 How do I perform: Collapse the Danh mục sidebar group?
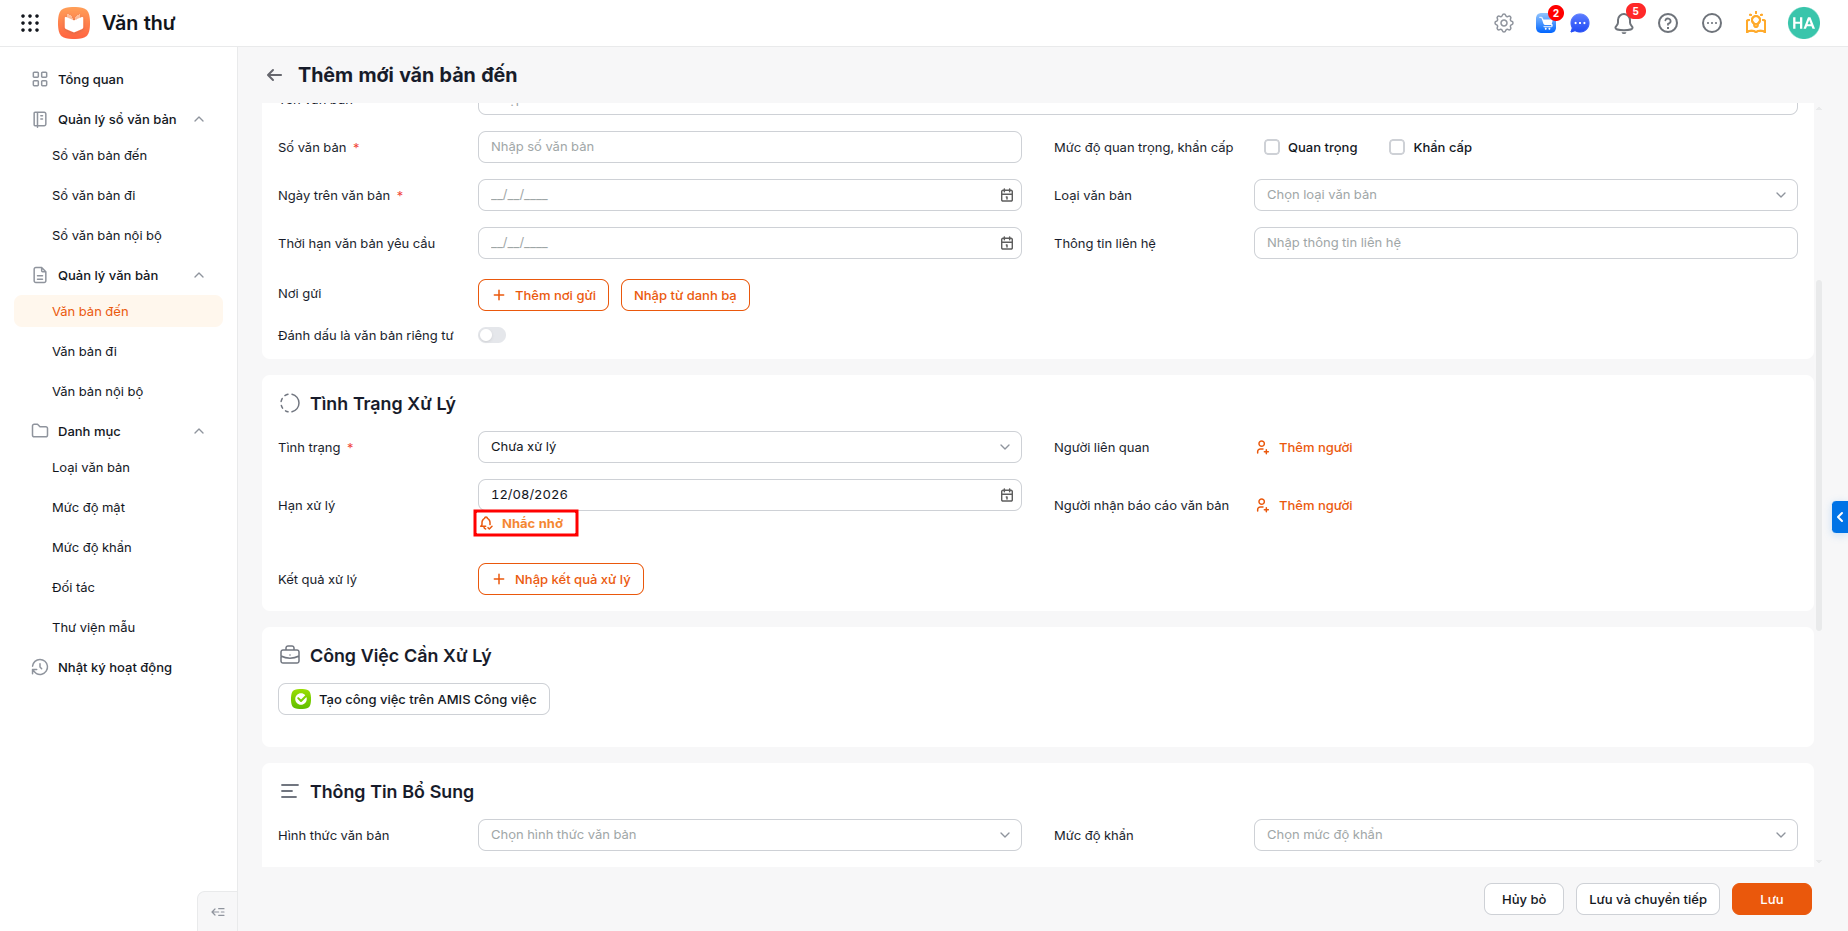coord(199,431)
